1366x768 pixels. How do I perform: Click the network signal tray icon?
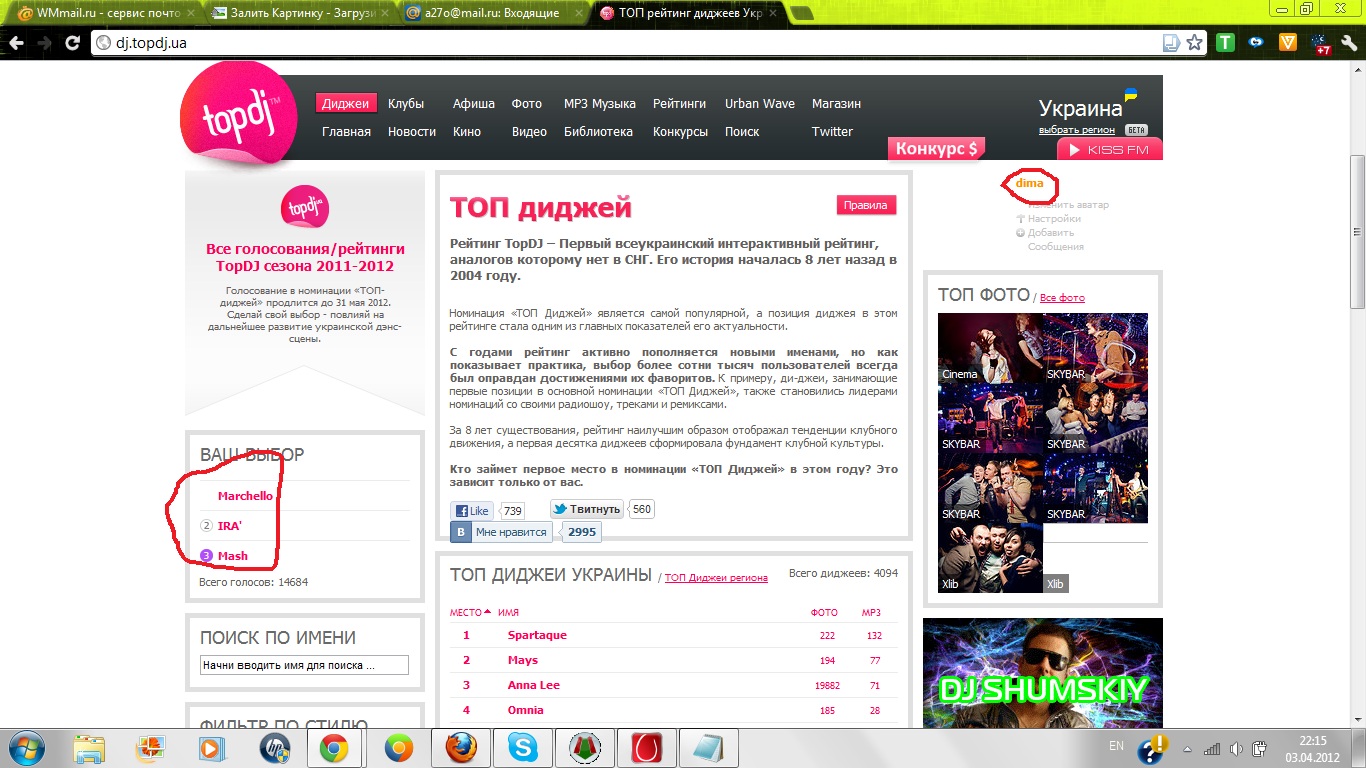point(1212,748)
